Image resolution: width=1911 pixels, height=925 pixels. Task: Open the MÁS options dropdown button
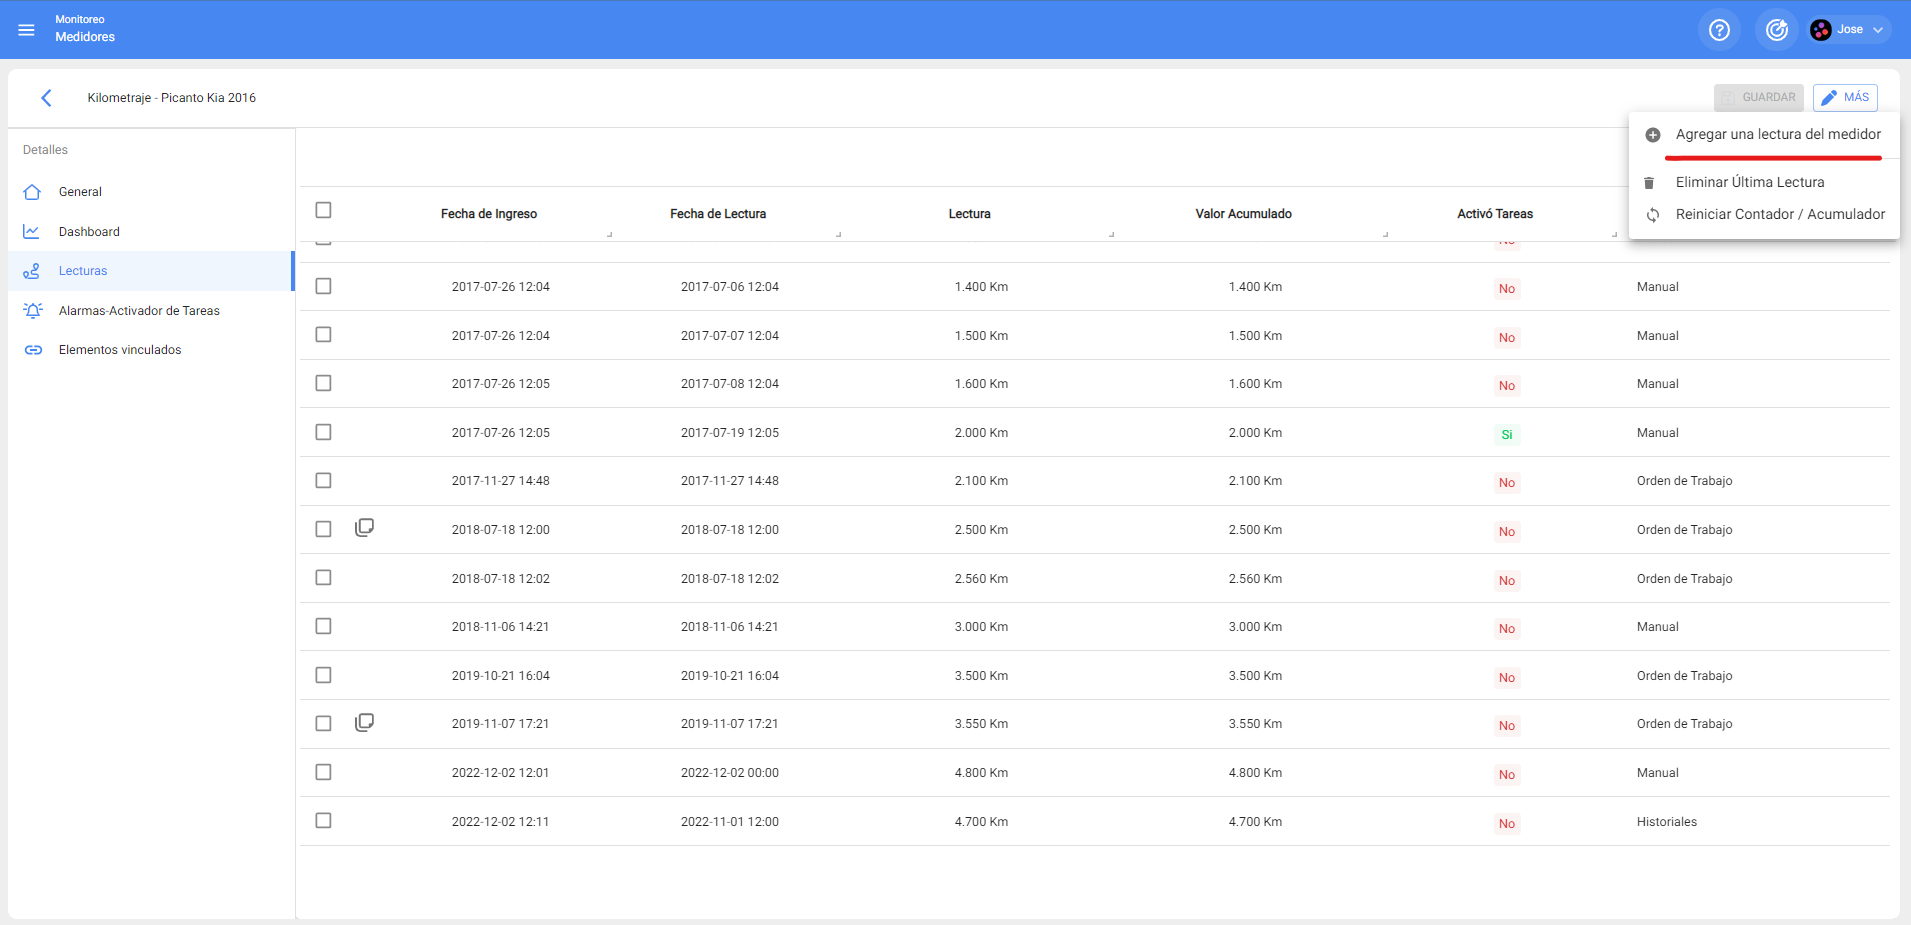click(x=1845, y=98)
